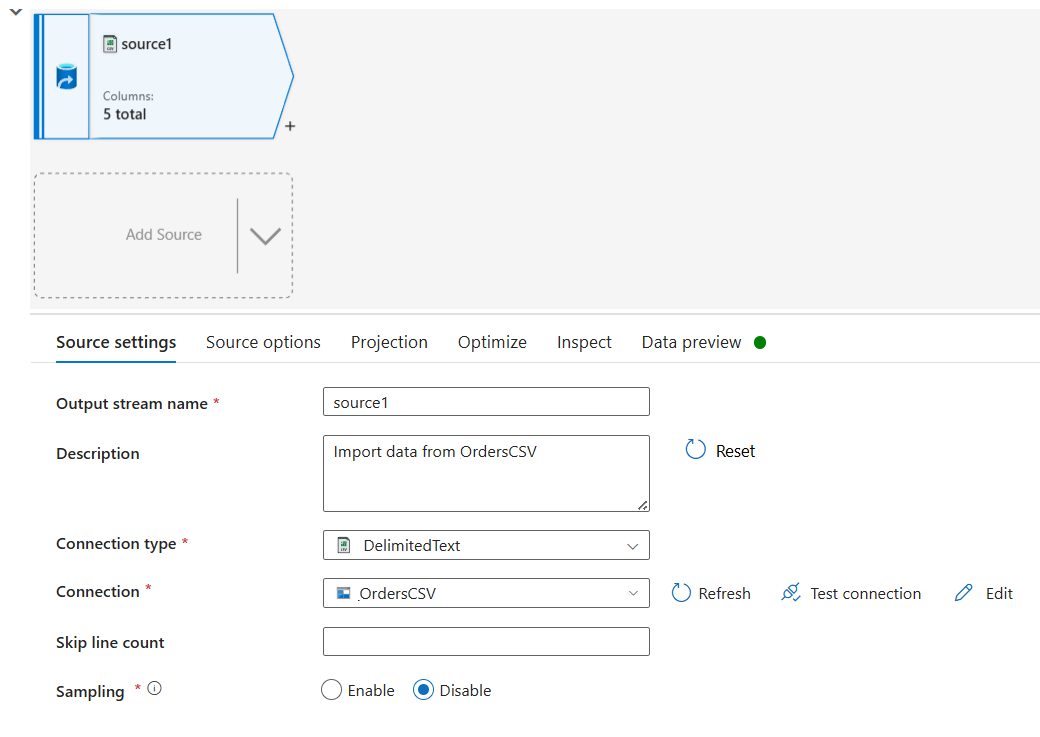Click the Edit pencil icon
The image size is (1040, 737).
pyautogui.click(x=964, y=592)
